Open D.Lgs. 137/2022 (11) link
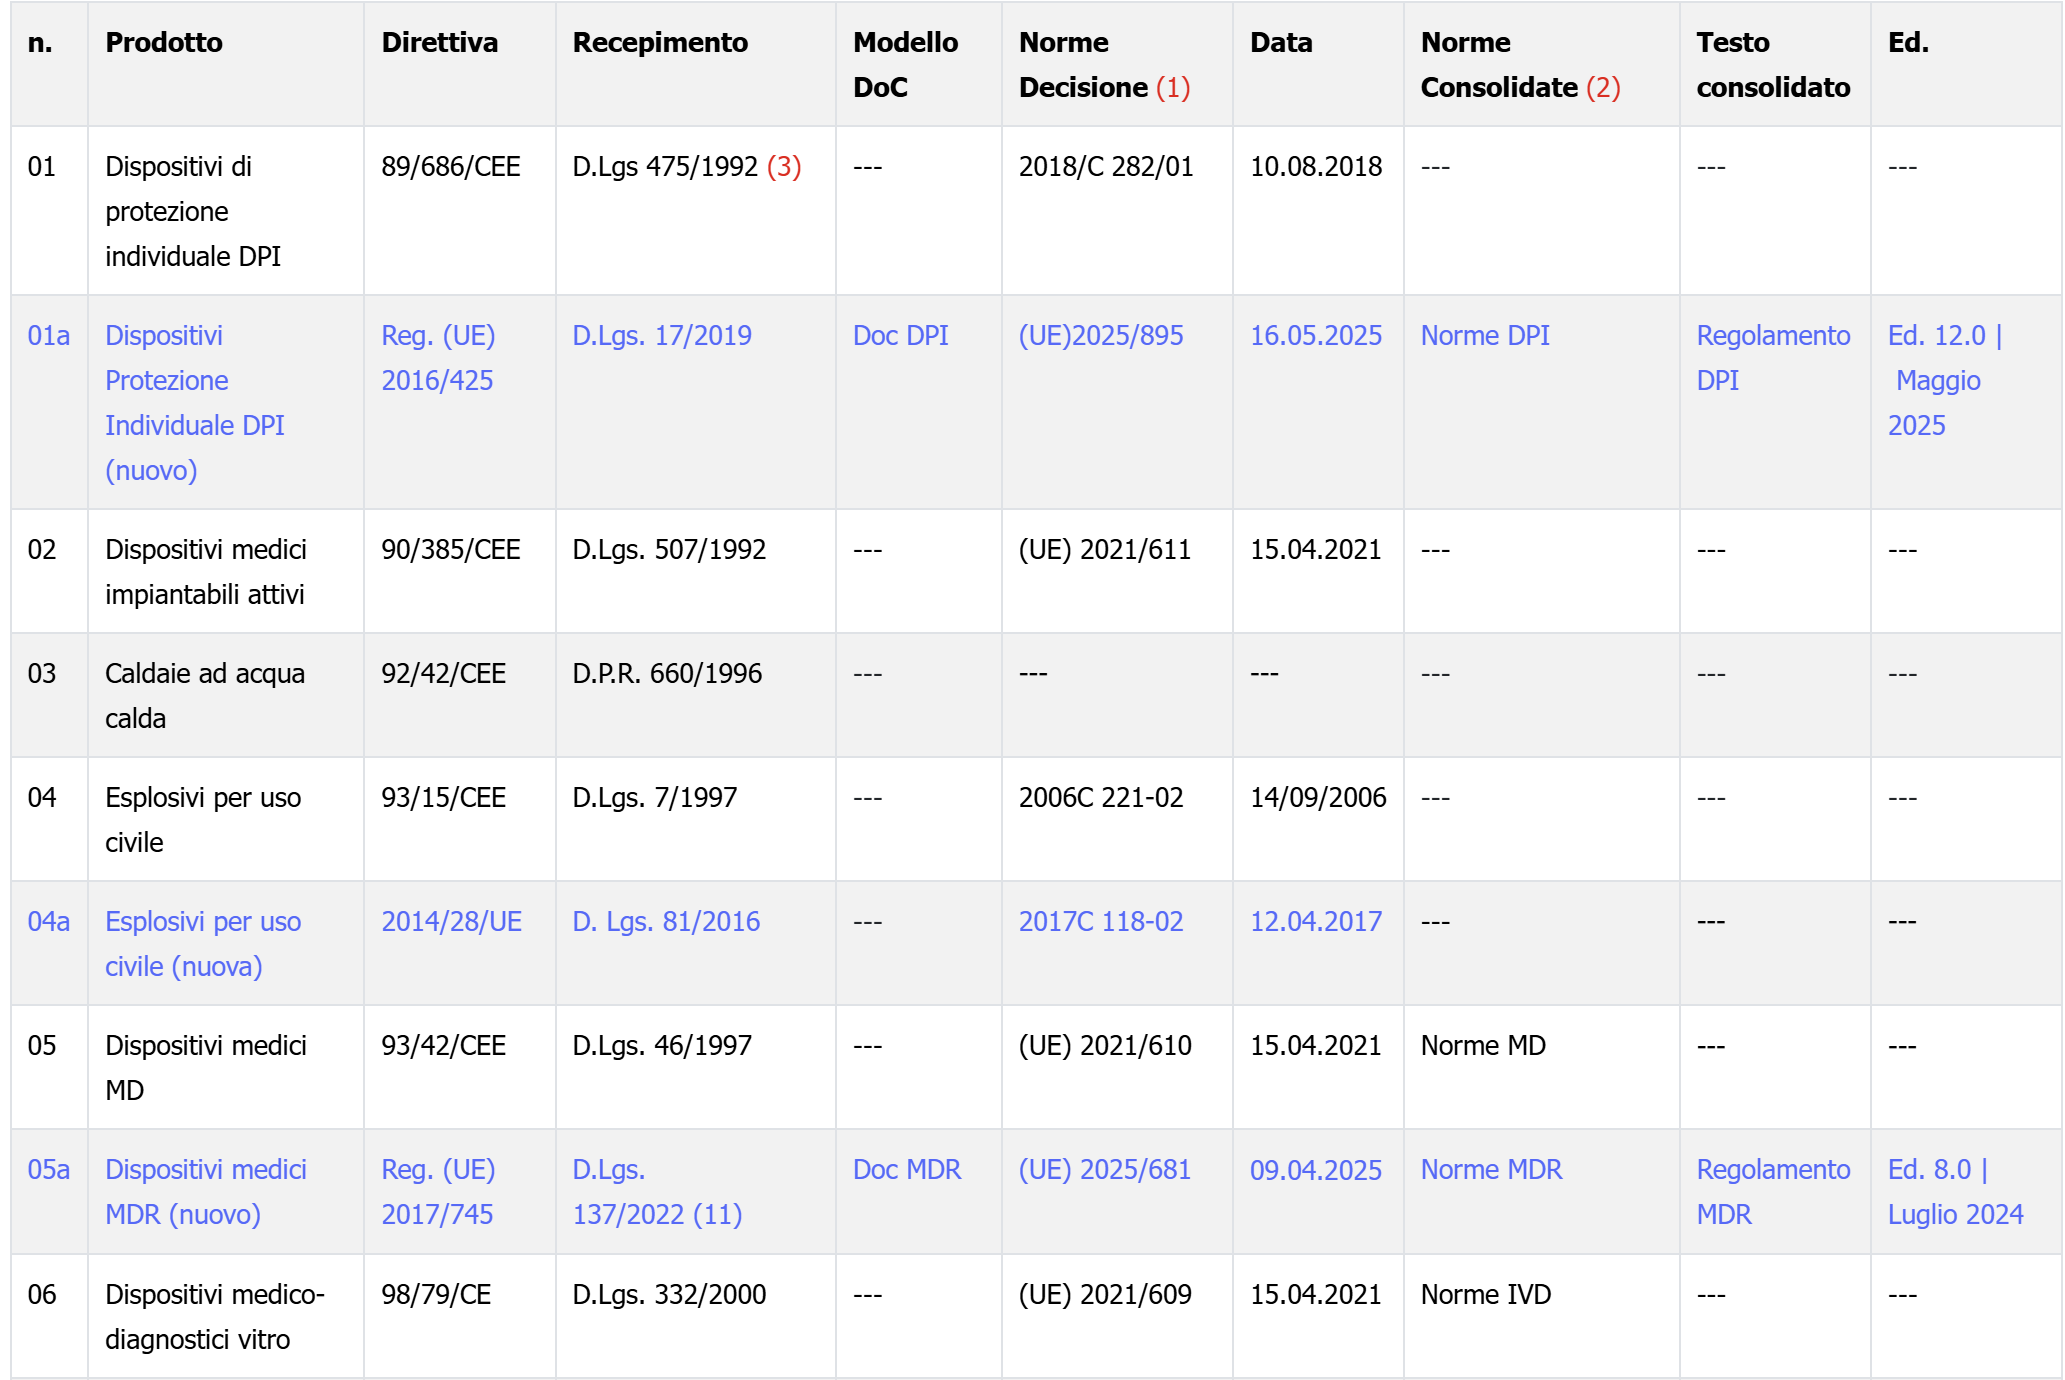 point(657,1192)
